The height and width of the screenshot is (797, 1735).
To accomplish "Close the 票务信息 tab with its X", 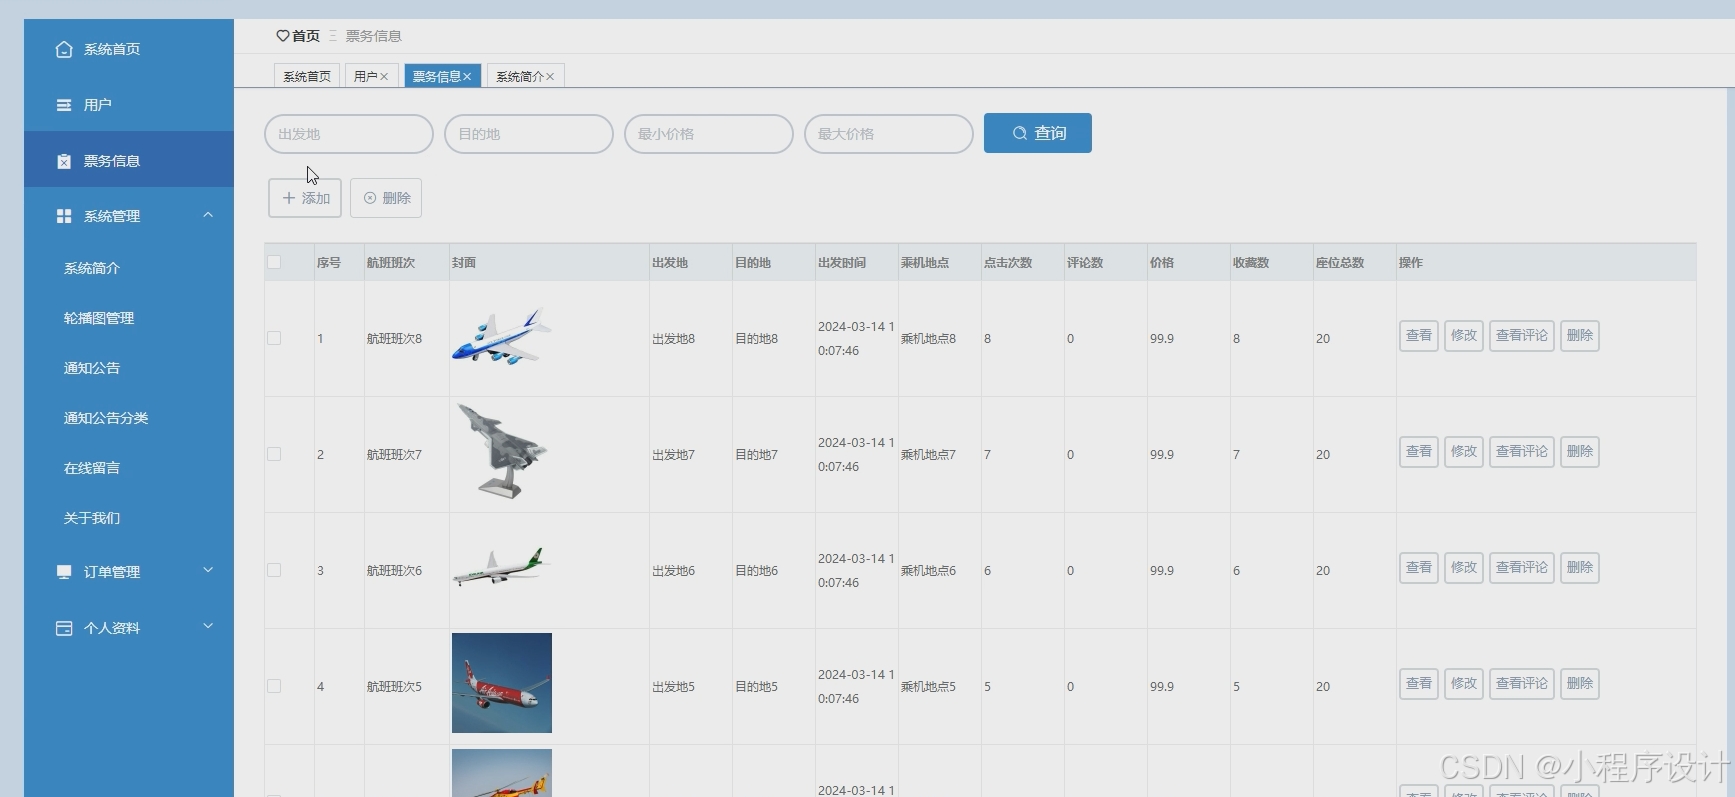I will coord(467,77).
